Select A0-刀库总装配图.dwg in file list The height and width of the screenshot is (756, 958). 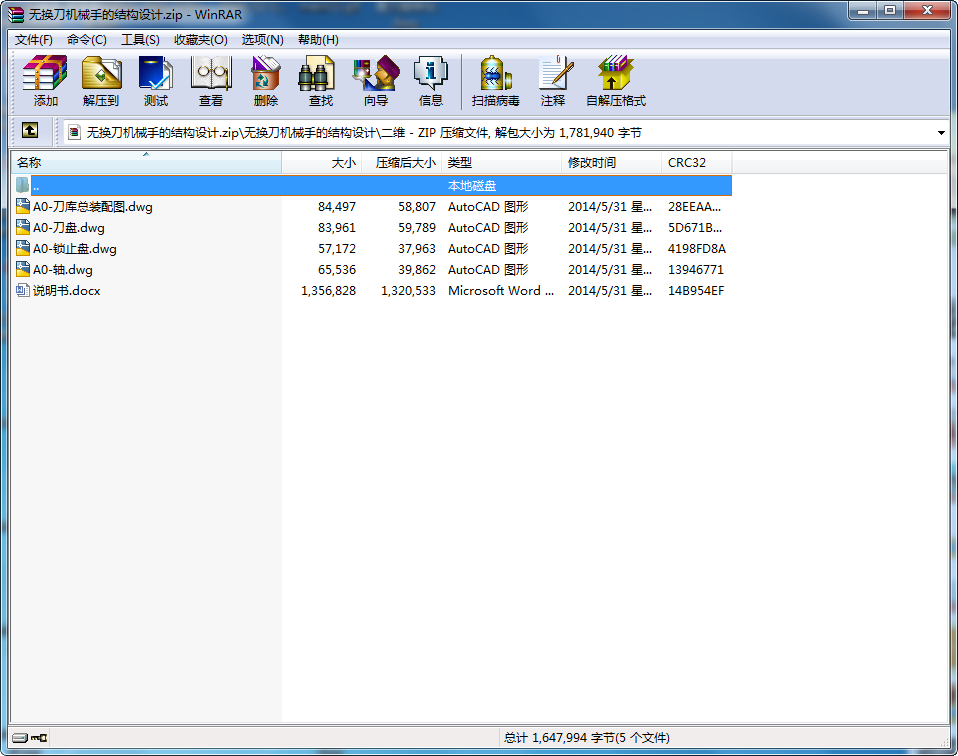pos(92,207)
